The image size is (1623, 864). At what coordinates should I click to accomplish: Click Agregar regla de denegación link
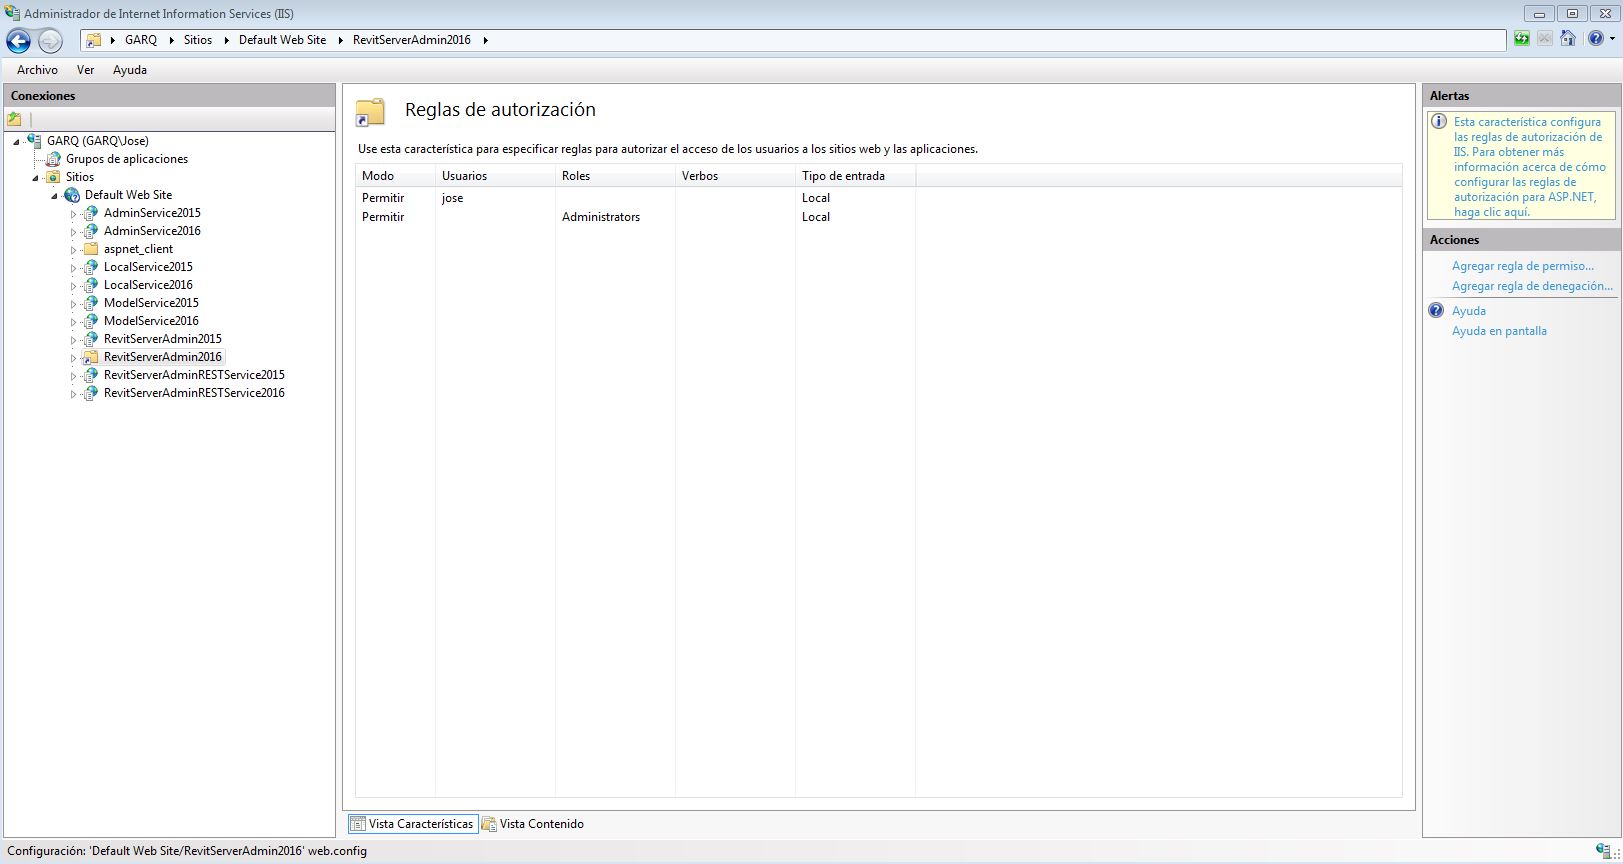1532,286
